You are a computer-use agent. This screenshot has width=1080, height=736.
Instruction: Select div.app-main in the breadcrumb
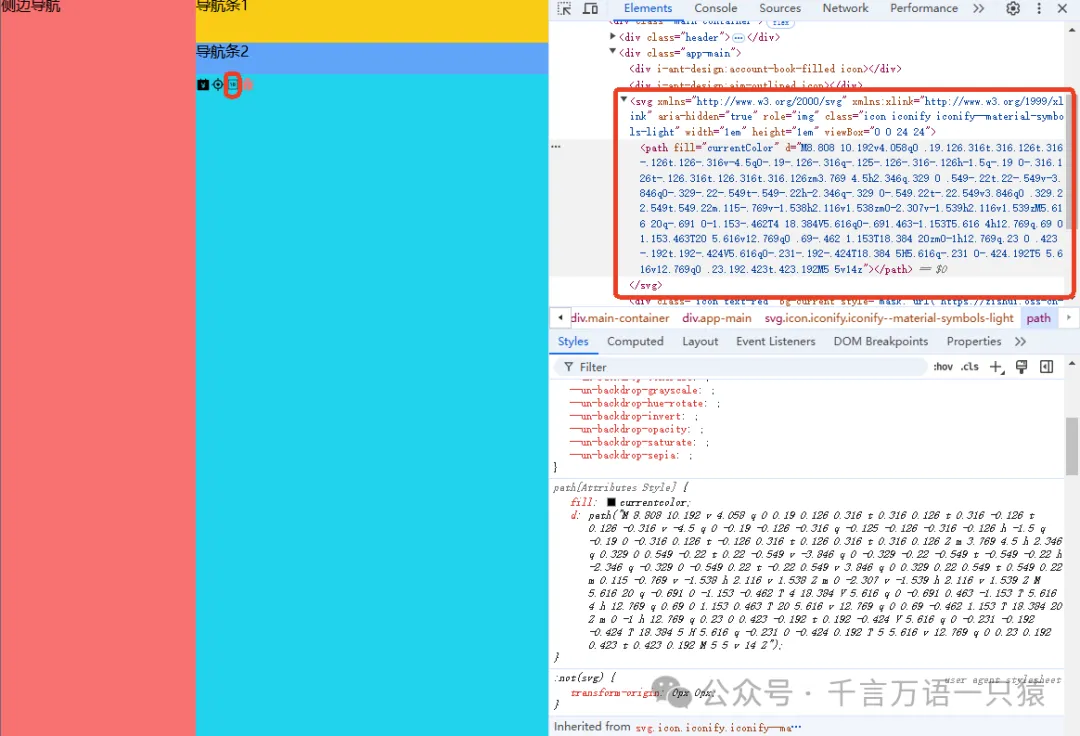click(716, 318)
